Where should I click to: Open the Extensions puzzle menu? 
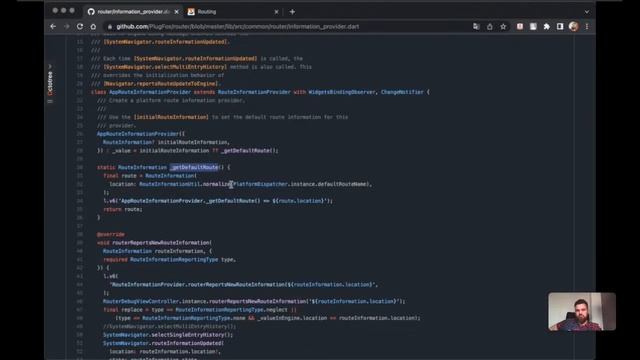(x=547, y=27)
